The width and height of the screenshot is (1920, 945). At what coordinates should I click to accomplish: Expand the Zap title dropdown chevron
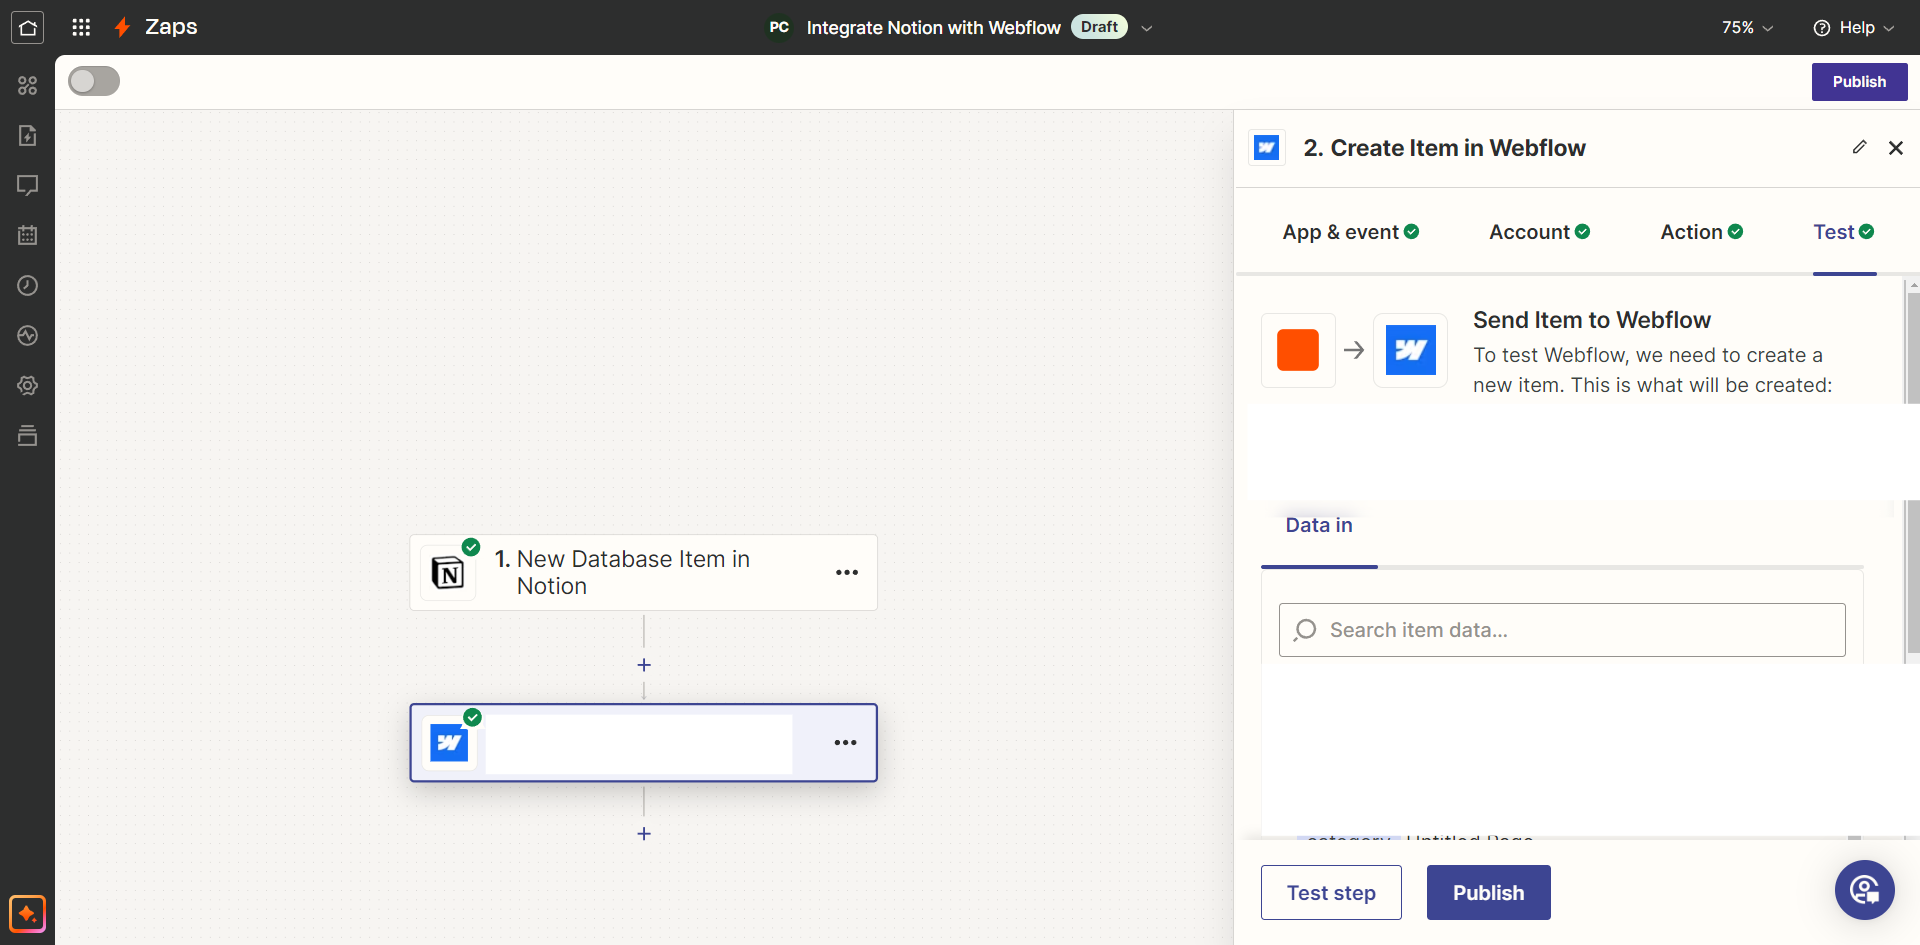(x=1147, y=28)
